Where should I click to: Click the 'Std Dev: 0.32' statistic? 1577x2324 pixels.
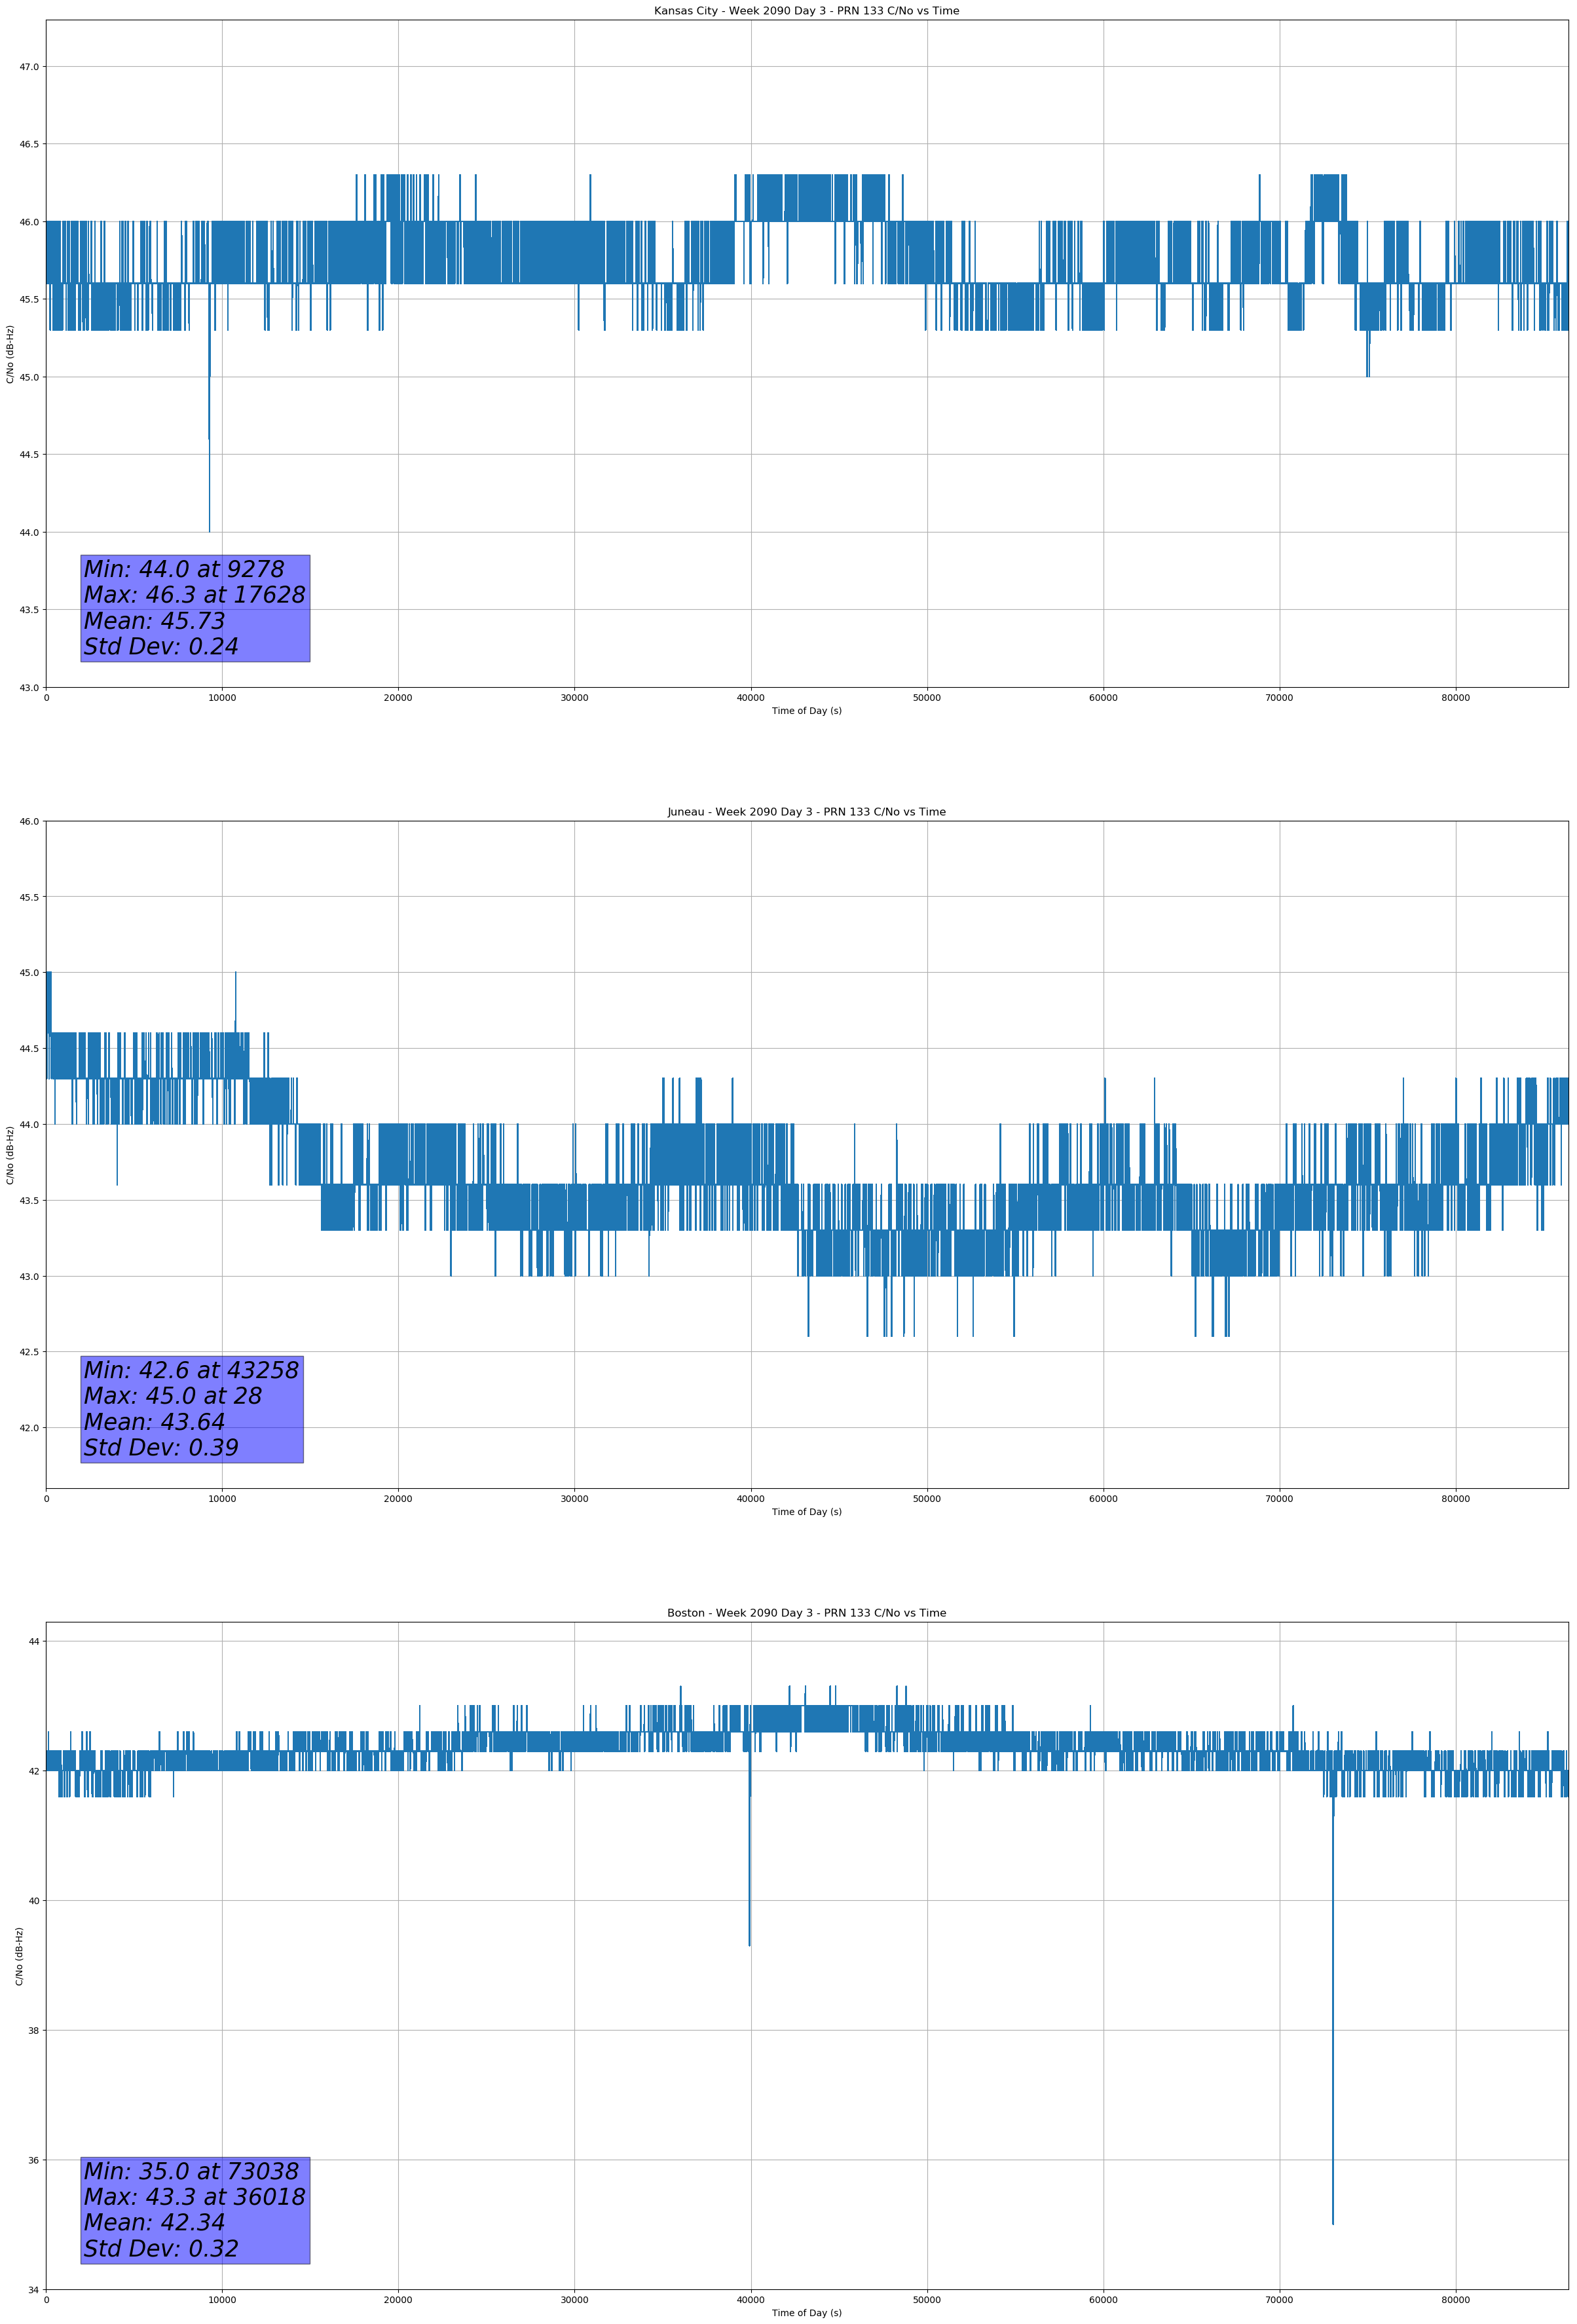click(x=161, y=2249)
